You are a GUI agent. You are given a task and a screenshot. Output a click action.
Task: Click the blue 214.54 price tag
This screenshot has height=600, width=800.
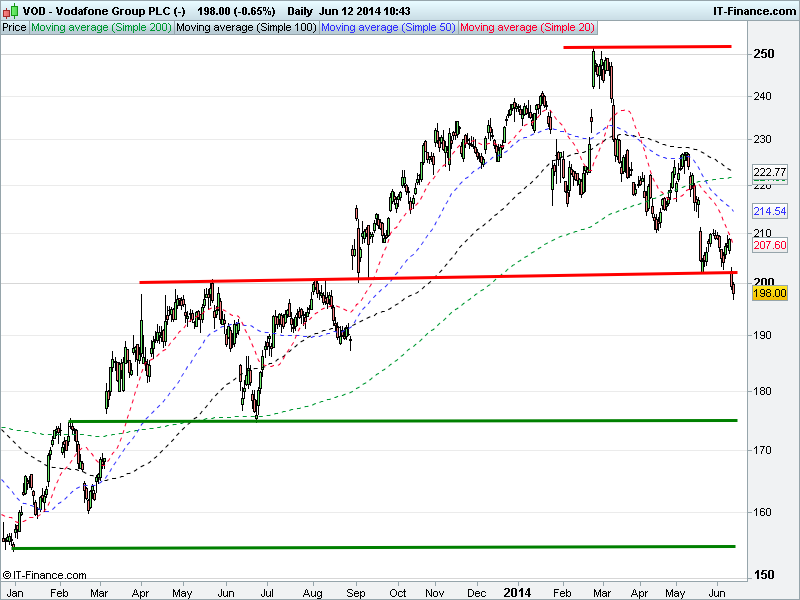(771, 211)
